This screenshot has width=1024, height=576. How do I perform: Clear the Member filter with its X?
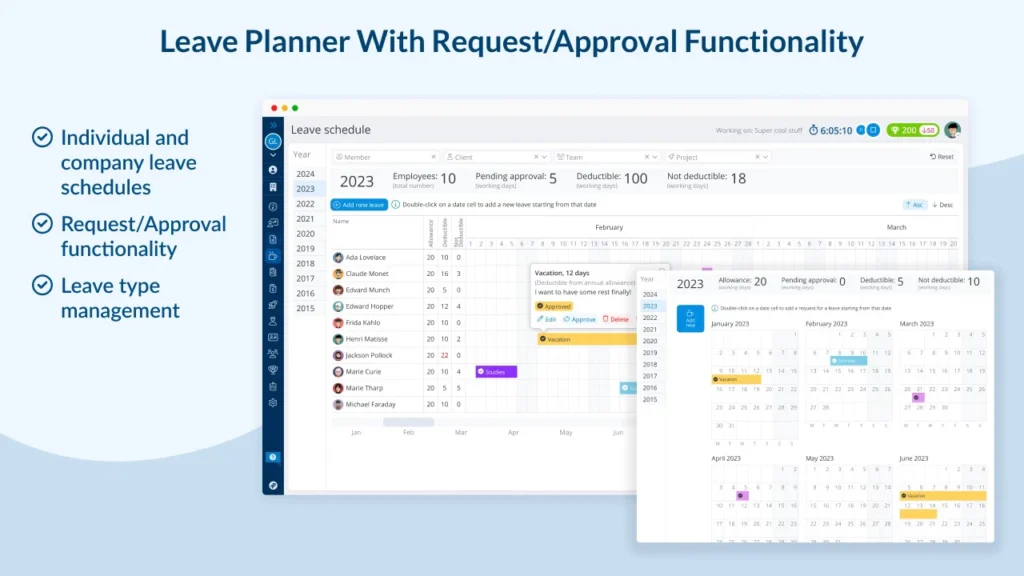coord(433,157)
